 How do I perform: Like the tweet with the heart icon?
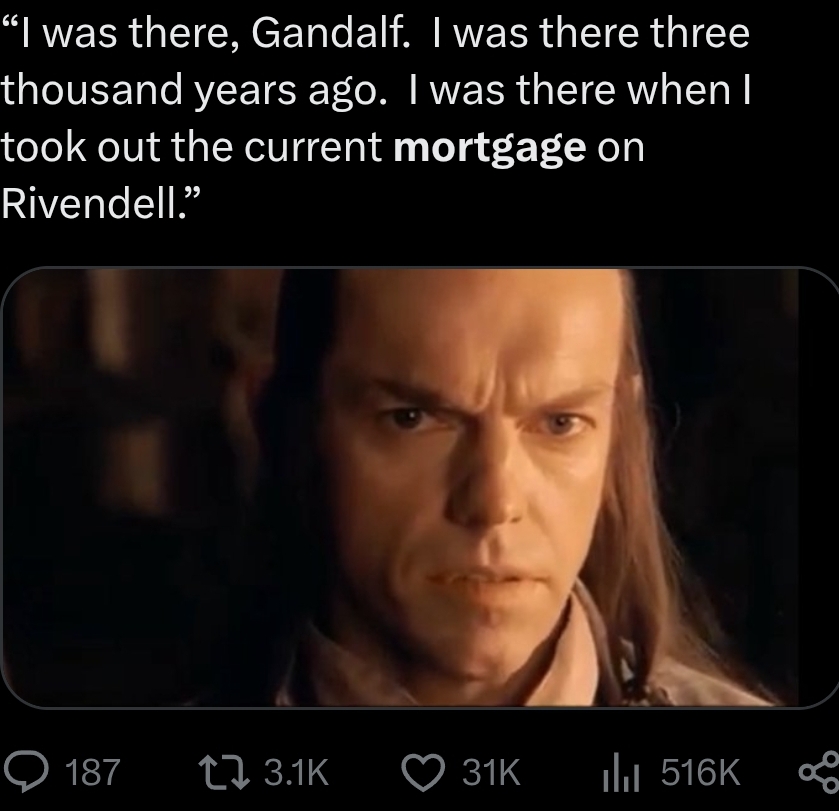click(x=423, y=773)
